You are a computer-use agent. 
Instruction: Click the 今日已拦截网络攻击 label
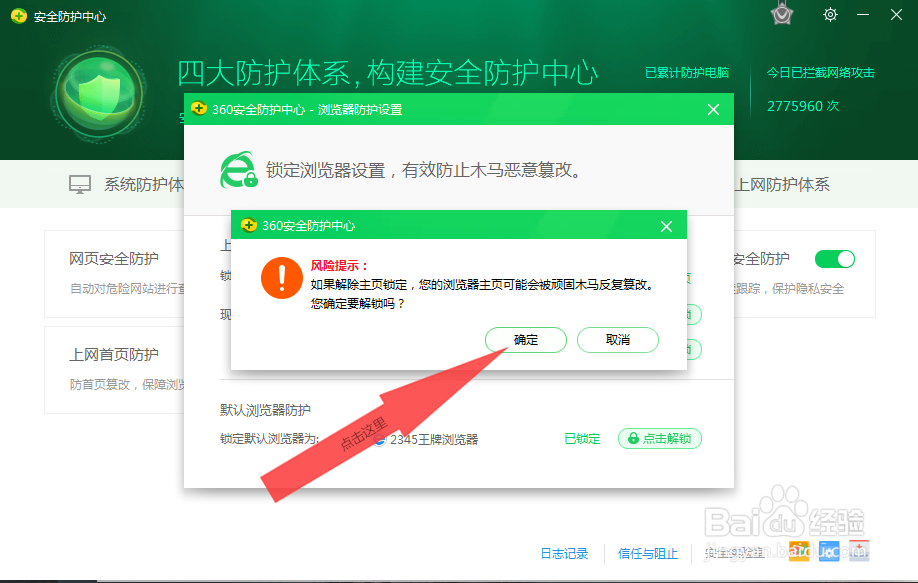(x=821, y=73)
